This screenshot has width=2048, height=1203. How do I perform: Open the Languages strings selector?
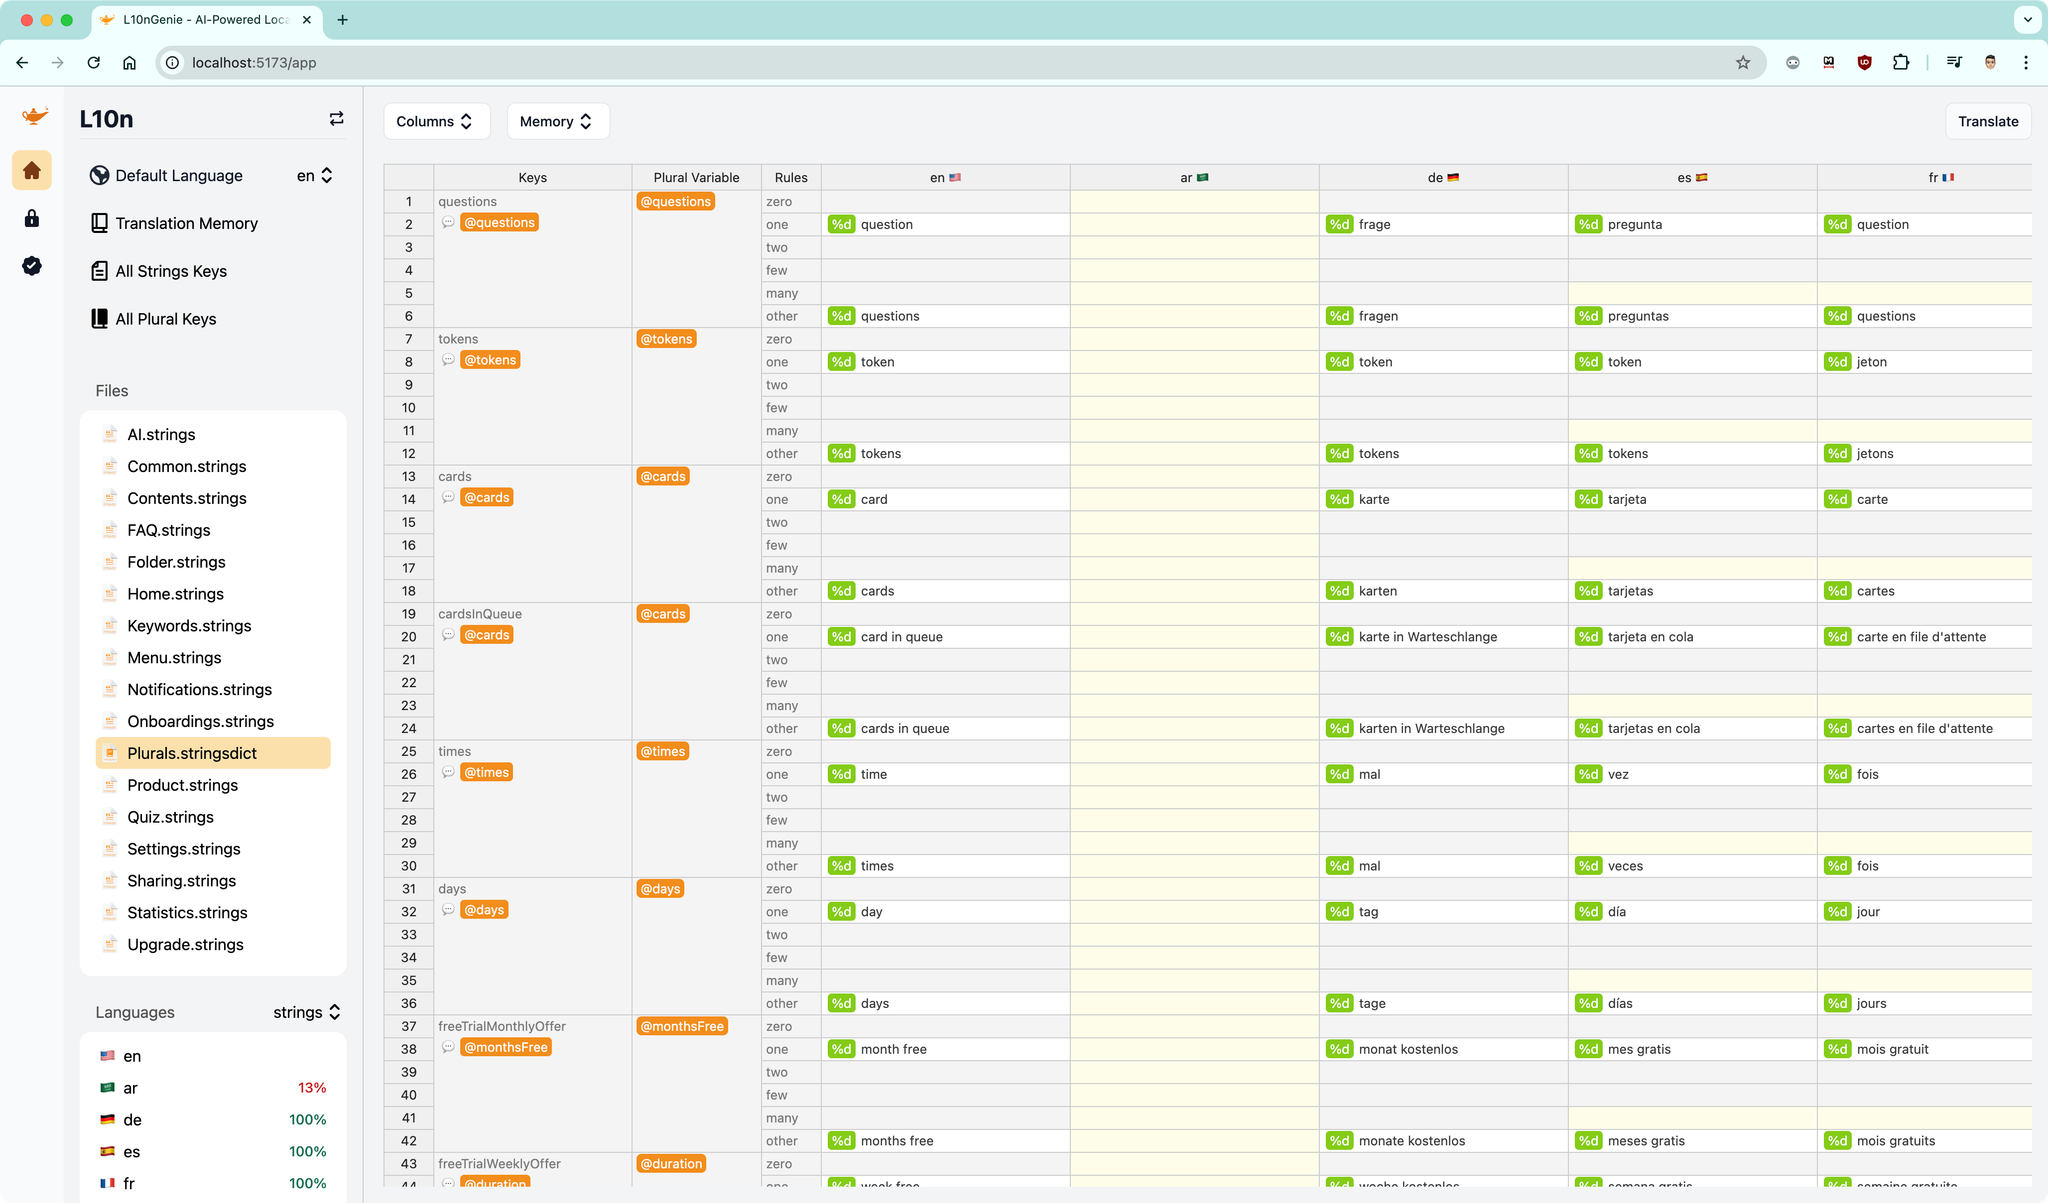tap(306, 1012)
